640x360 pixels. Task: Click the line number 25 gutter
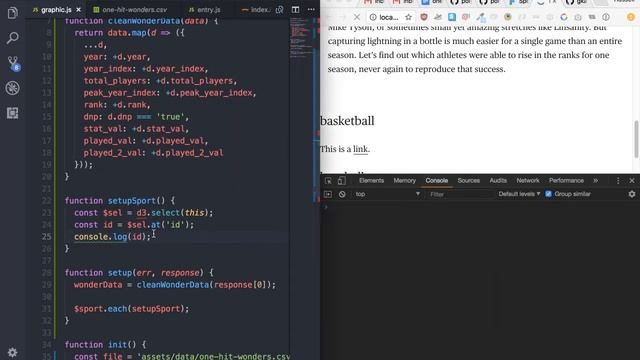point(47,237)
